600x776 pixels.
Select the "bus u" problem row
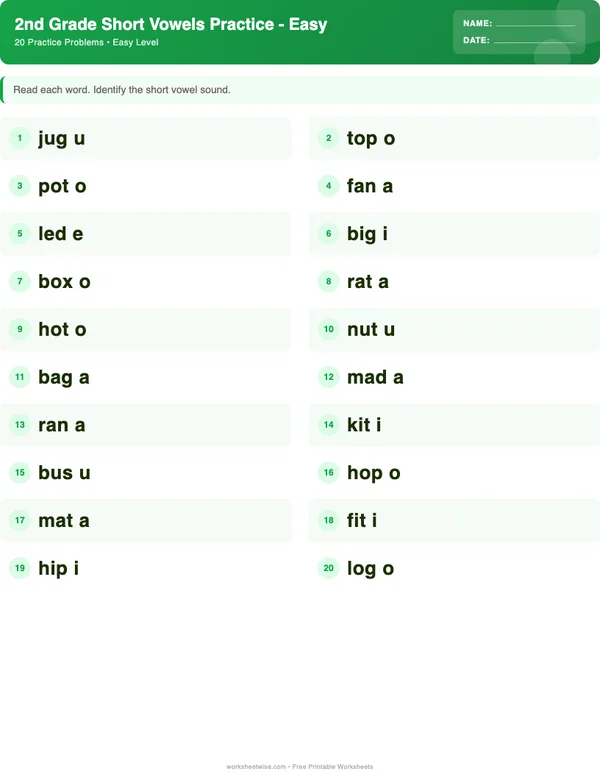[145, 472]
